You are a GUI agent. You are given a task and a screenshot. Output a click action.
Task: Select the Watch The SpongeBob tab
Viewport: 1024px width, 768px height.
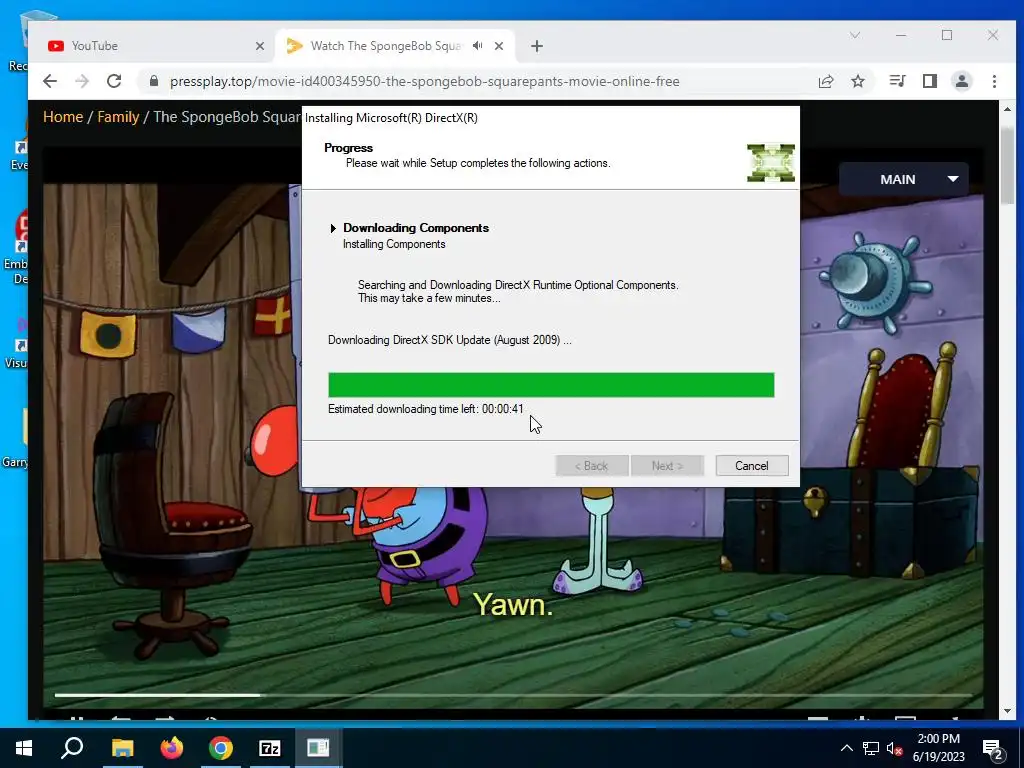point(385,46)
